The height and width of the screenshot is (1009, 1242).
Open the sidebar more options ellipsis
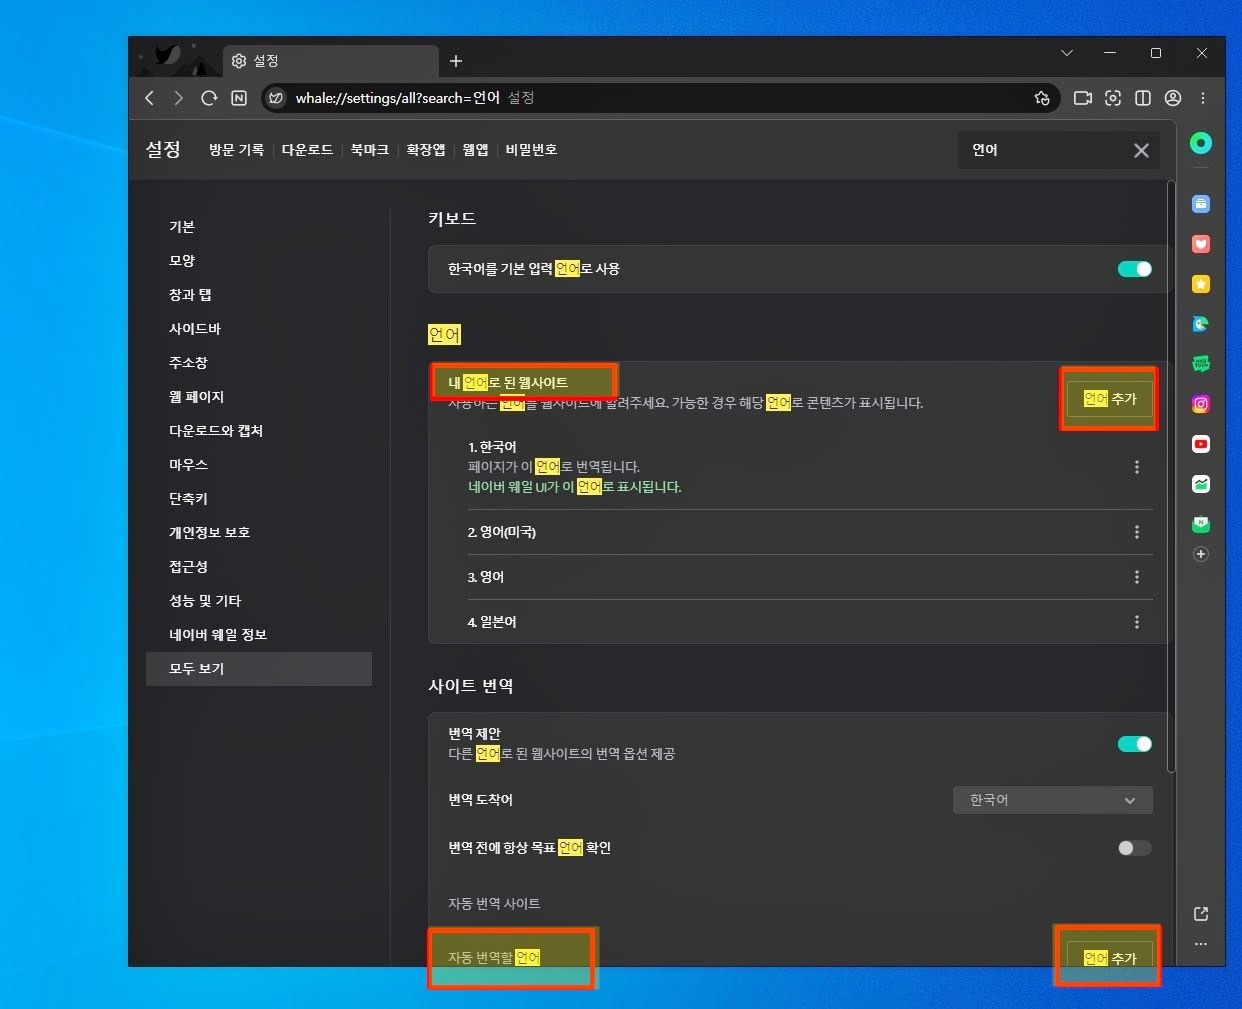[x=1201, y=944]
